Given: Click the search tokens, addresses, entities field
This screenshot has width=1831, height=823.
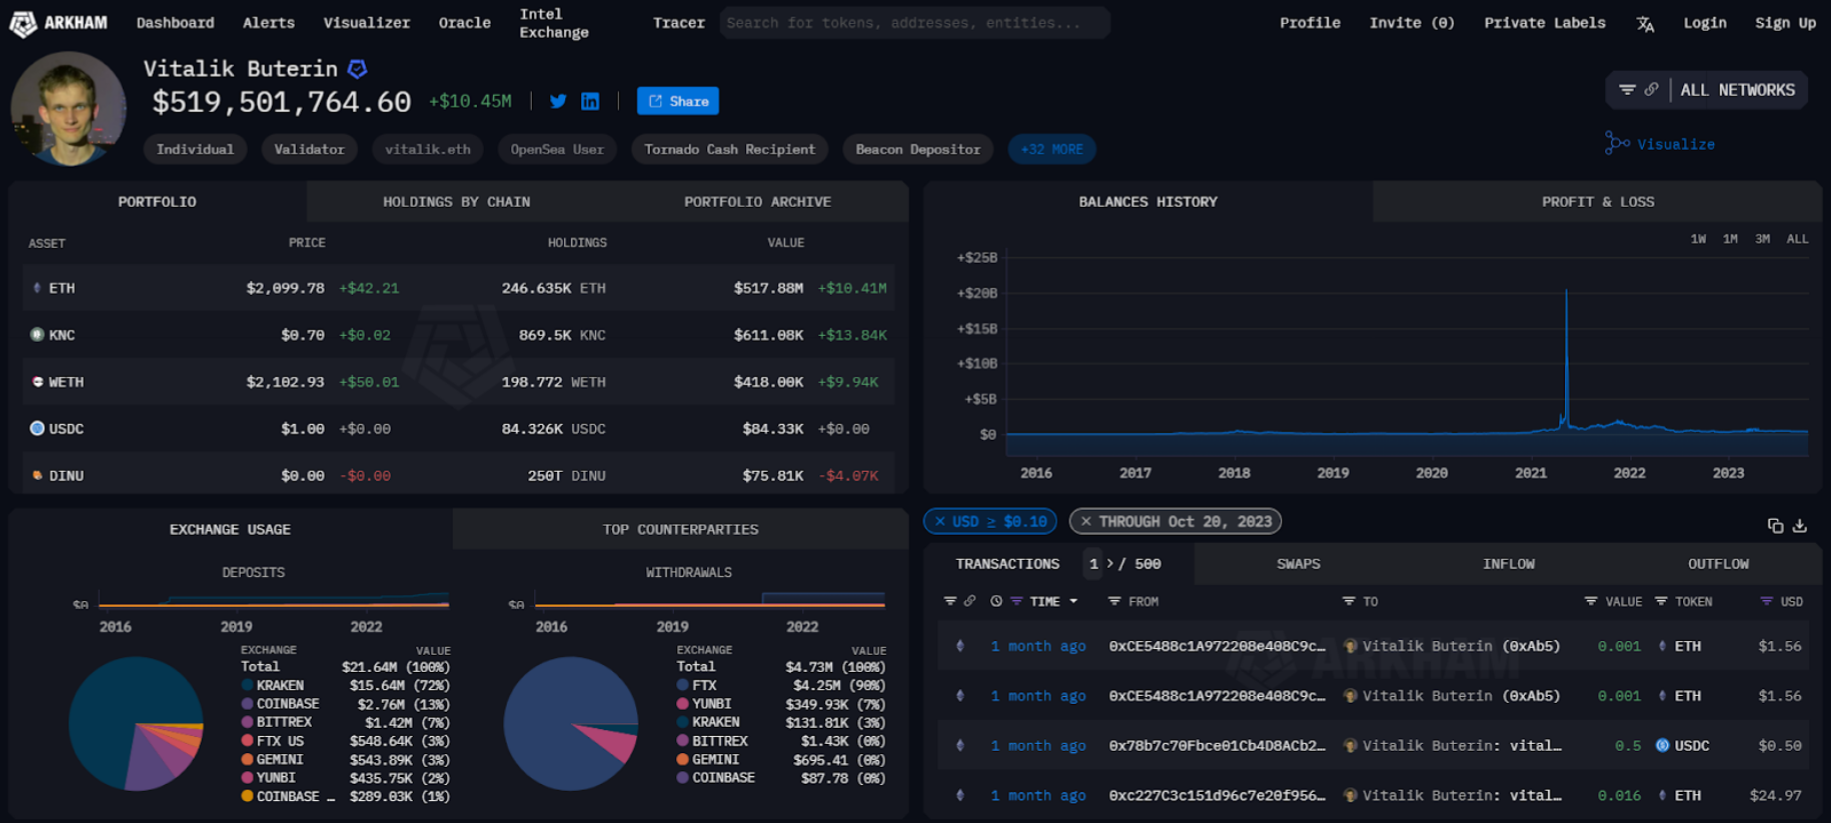Looking at the screenshot, I should click(x=914, y=23).
